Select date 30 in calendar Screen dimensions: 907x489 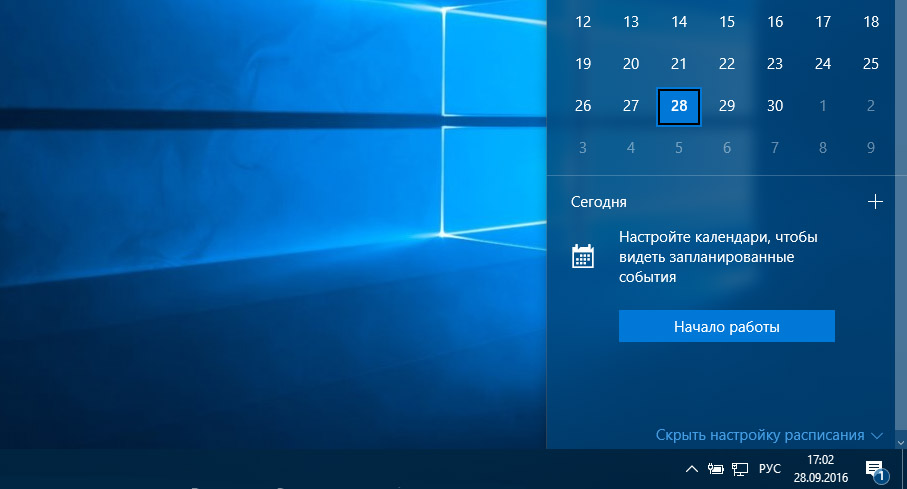pyautogui.click(x=775, y=106)
